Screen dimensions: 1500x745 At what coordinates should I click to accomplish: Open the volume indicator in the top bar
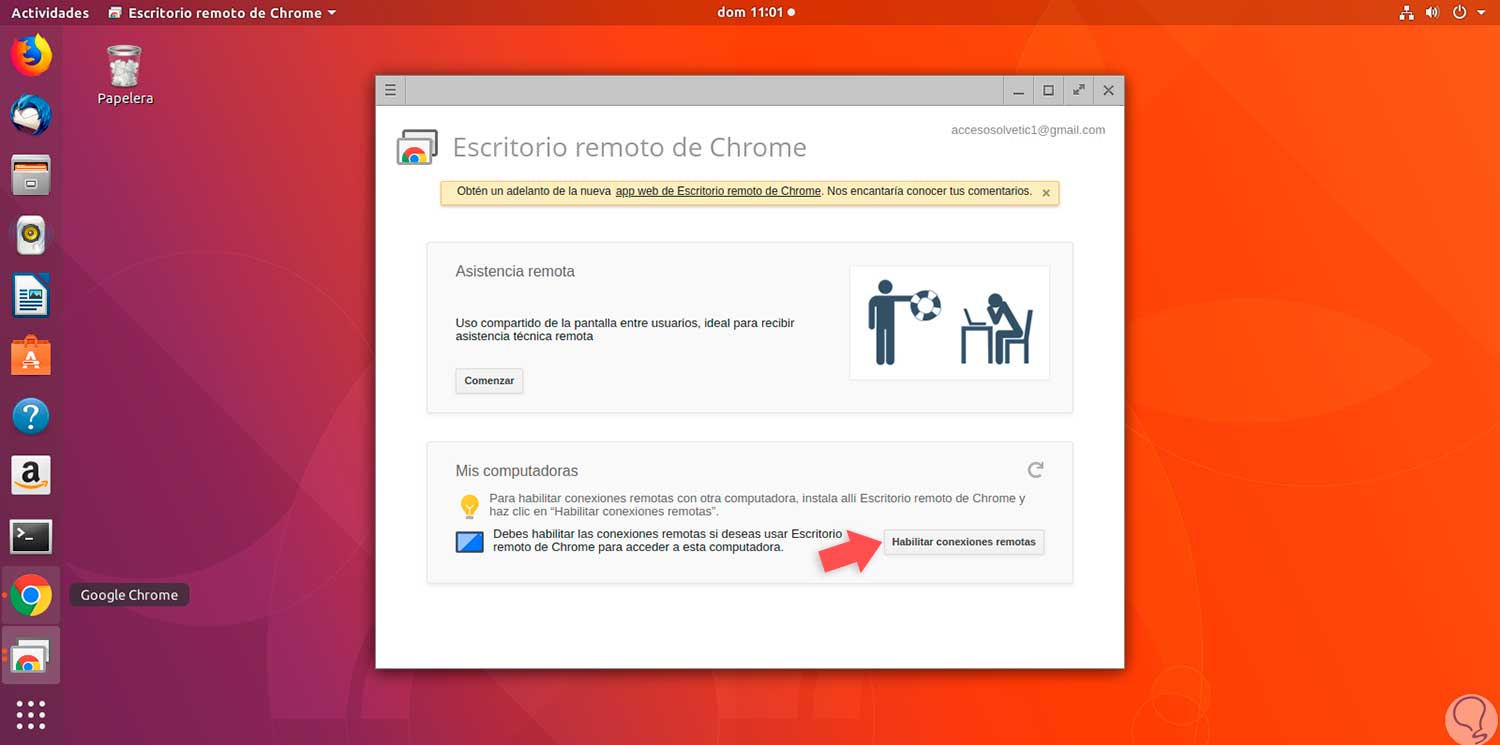tap(1433, 13)
